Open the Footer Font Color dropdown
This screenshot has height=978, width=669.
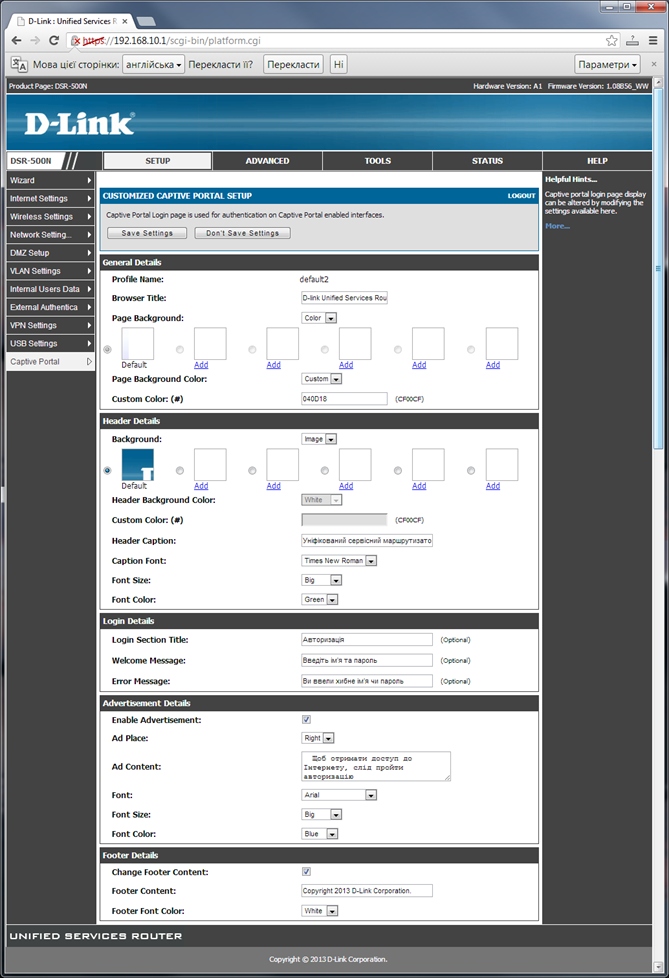point(320,911)
